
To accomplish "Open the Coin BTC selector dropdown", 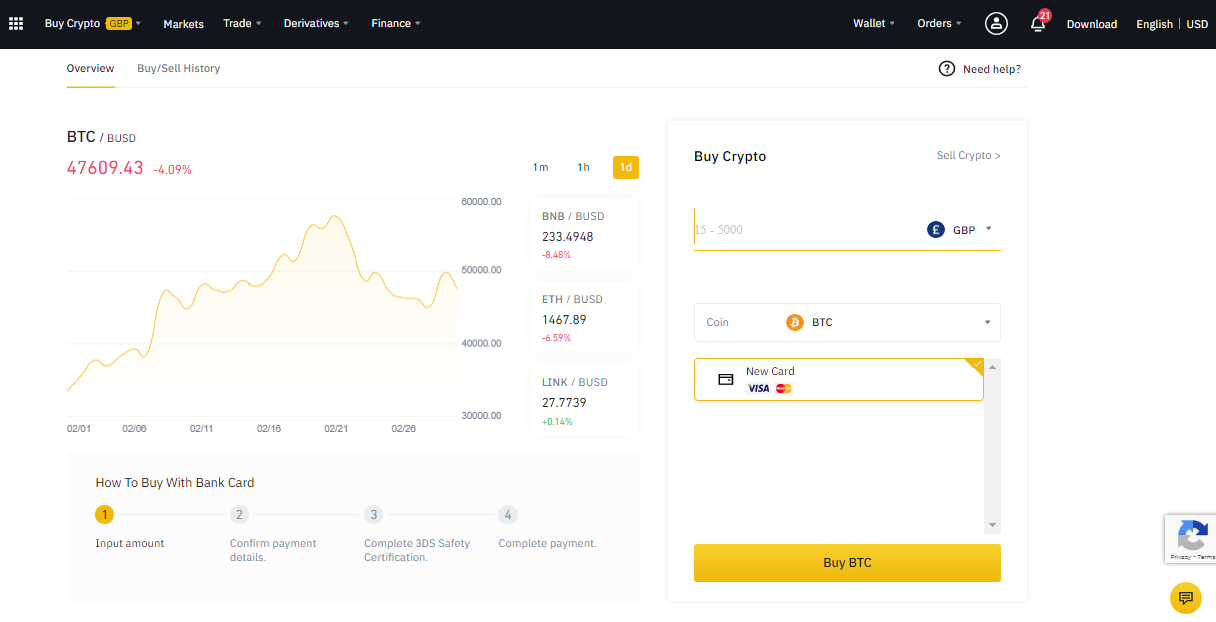I will tap(847, 323).
